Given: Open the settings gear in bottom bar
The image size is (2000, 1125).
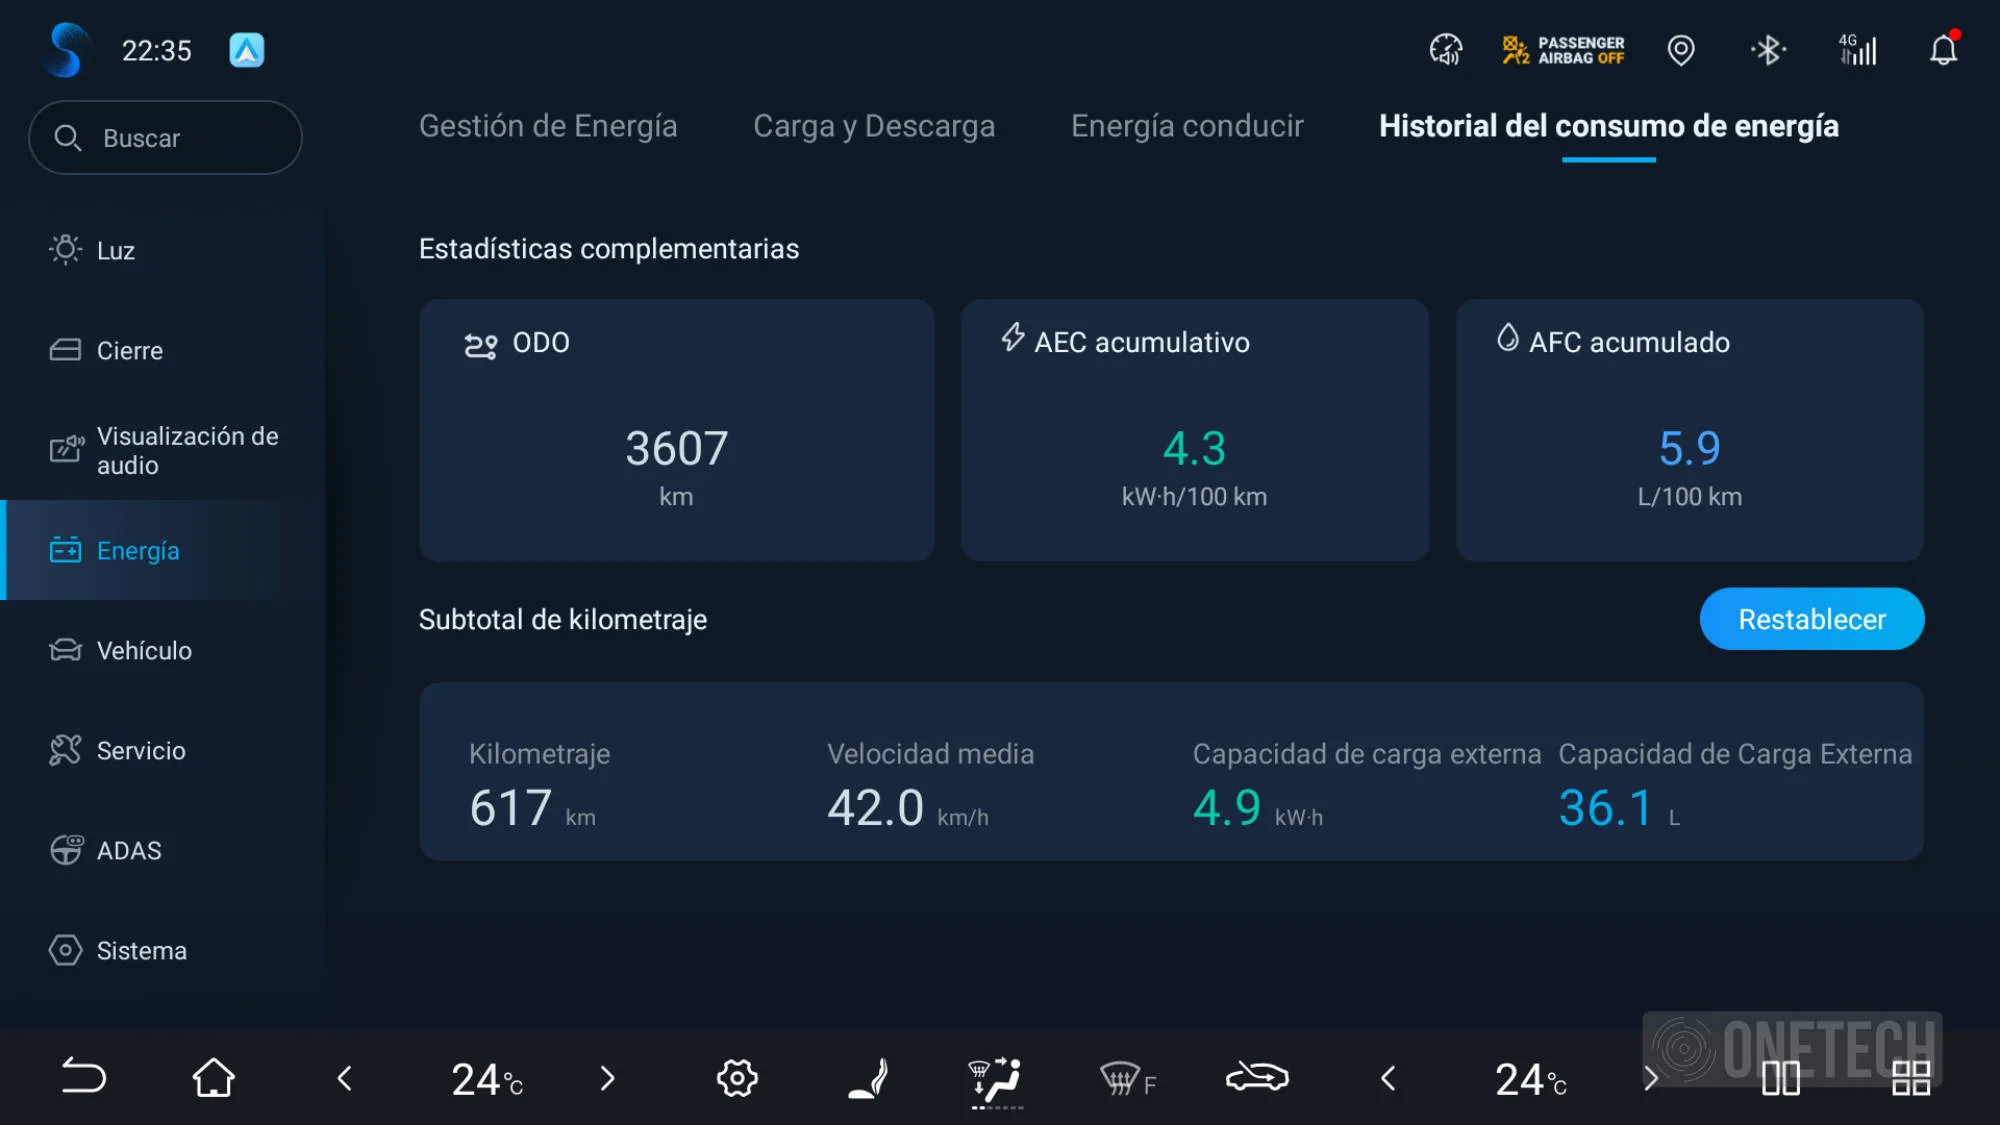Looking at the screenshot, I should point(737,1078).
